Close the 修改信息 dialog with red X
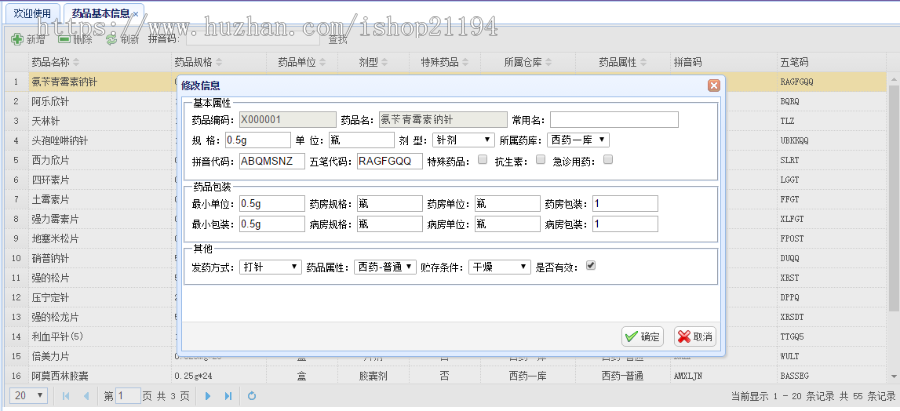Viewport: 900px width, 411px height. [713, 86]
